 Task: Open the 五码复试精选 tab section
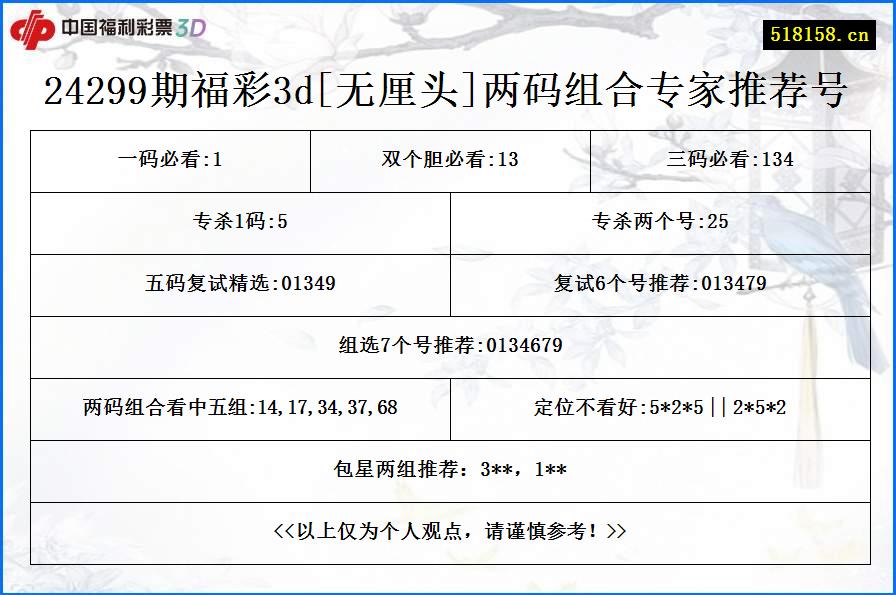click(x=238, y=284)
